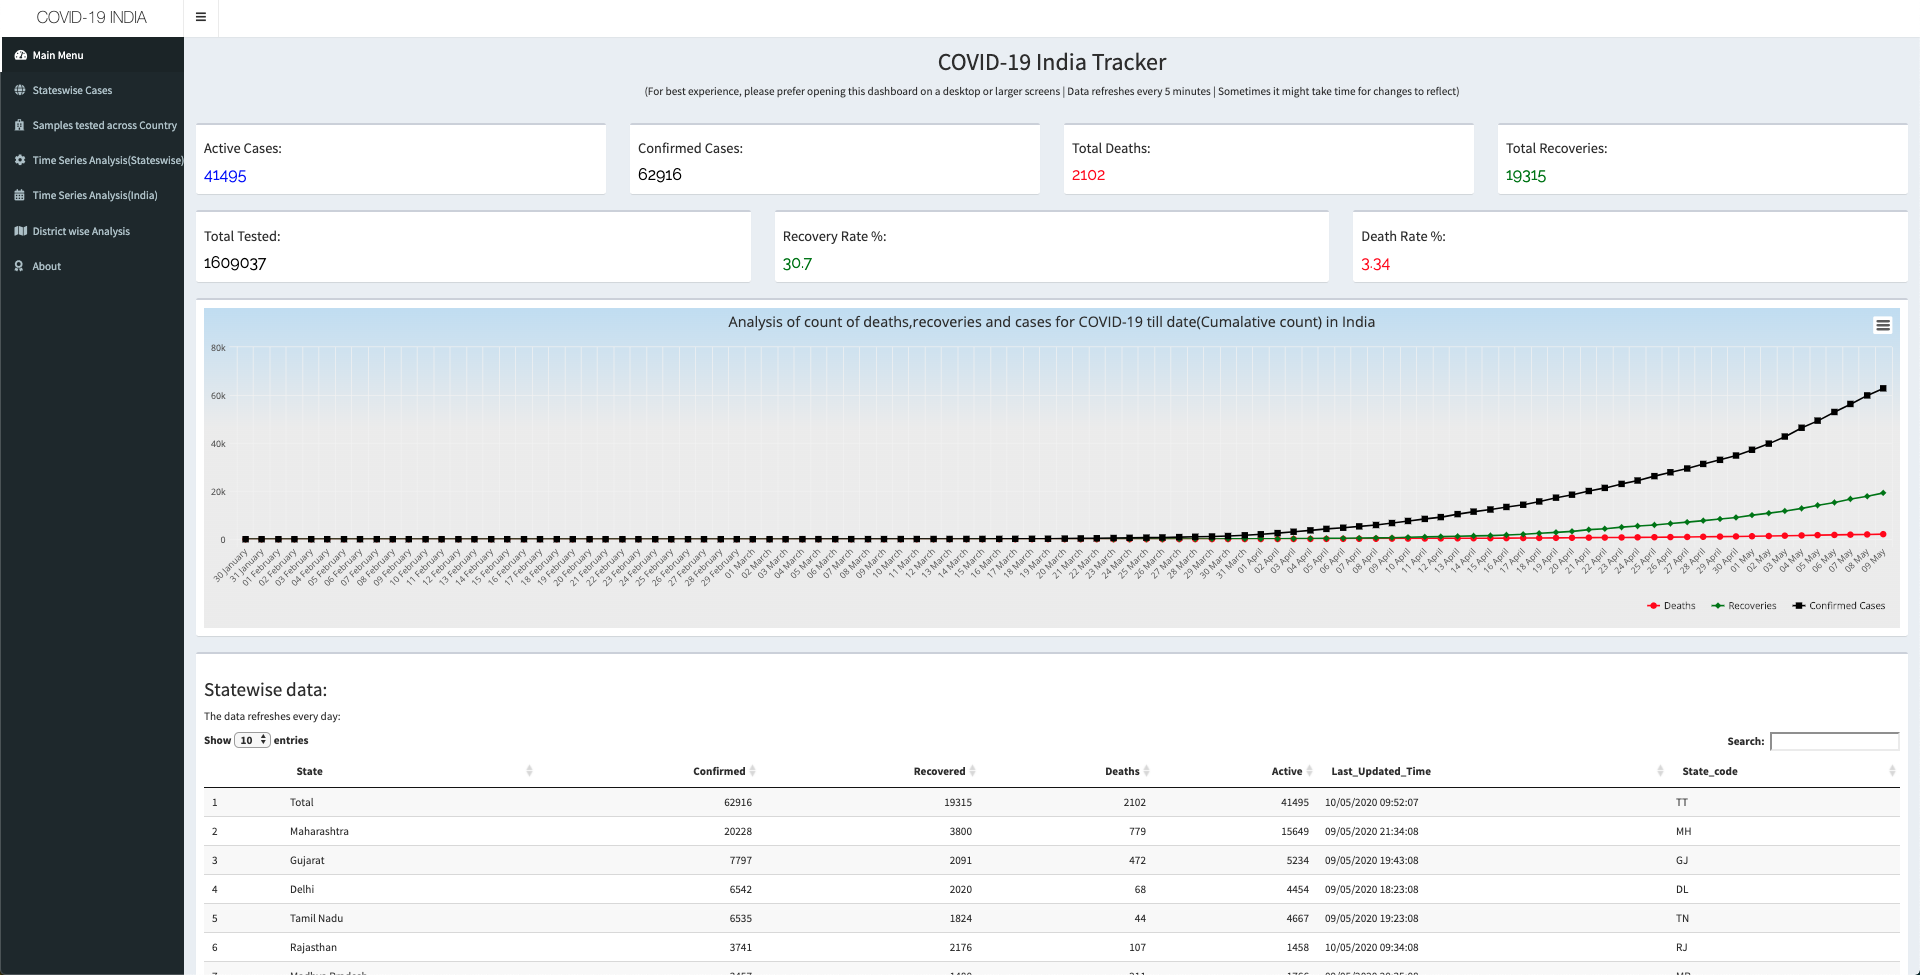Click the Main Menu dashboard icon
This screenshot has width=1920, height=975.
[x=20, y=55]
